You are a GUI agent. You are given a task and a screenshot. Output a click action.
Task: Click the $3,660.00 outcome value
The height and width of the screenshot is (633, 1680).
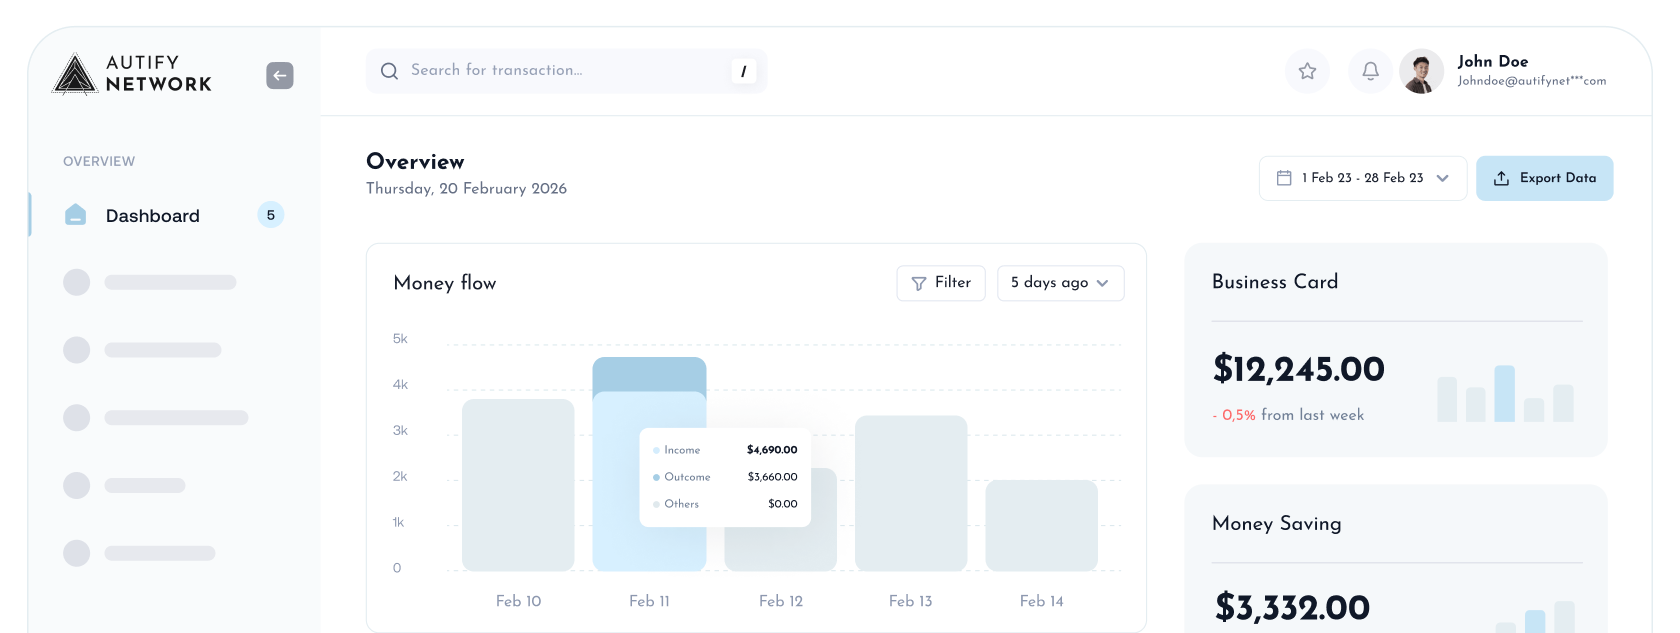[x=772, y=477]
